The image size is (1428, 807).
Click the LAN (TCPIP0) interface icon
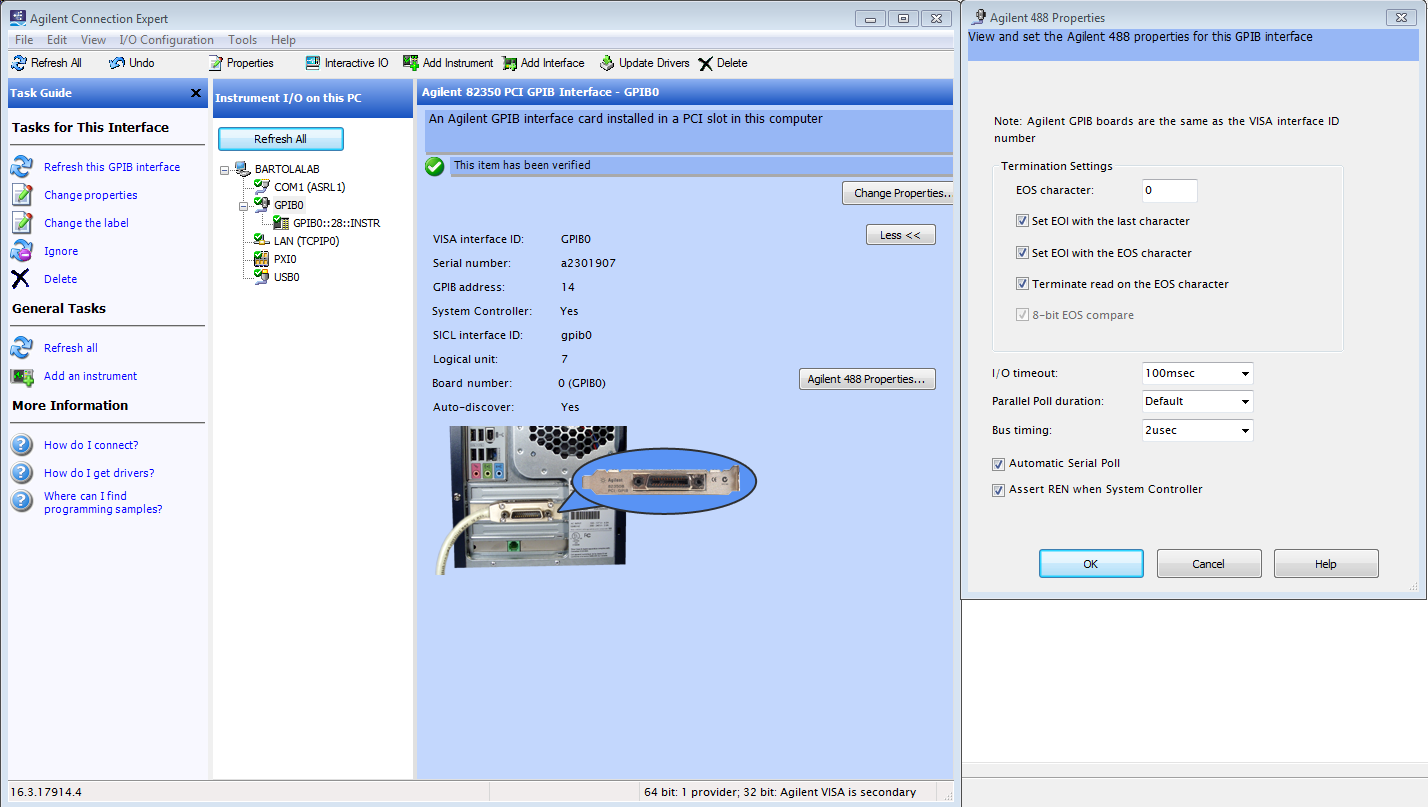pos(262,241)
